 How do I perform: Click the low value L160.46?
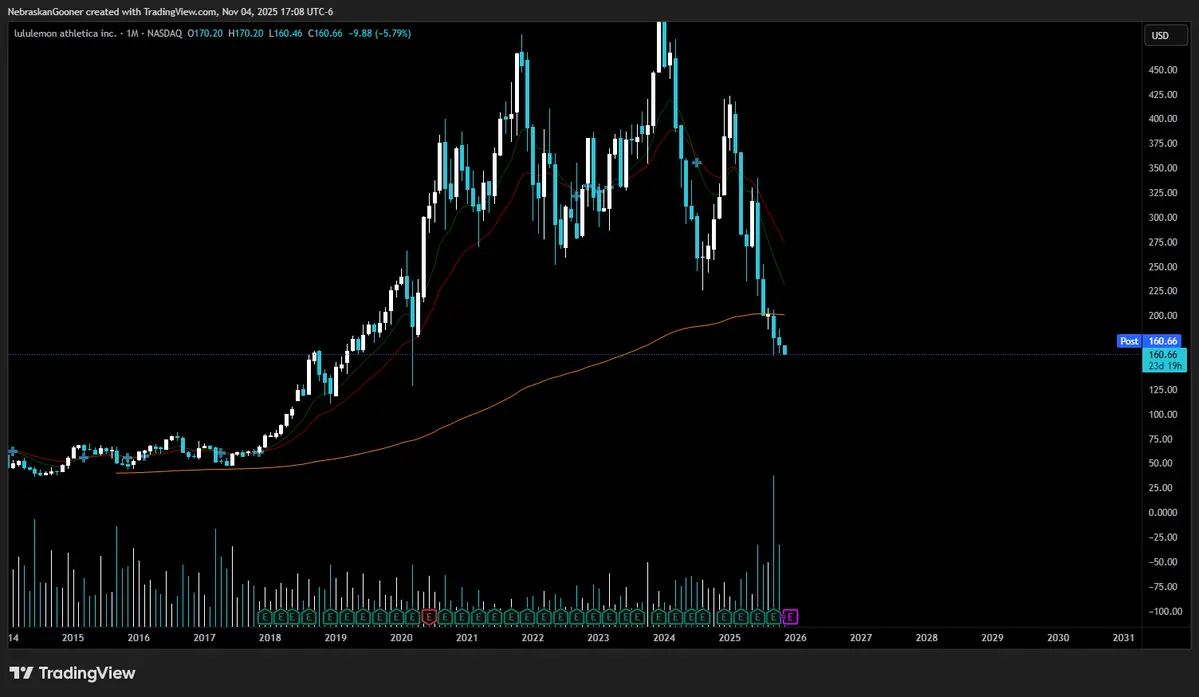point(285,34)
